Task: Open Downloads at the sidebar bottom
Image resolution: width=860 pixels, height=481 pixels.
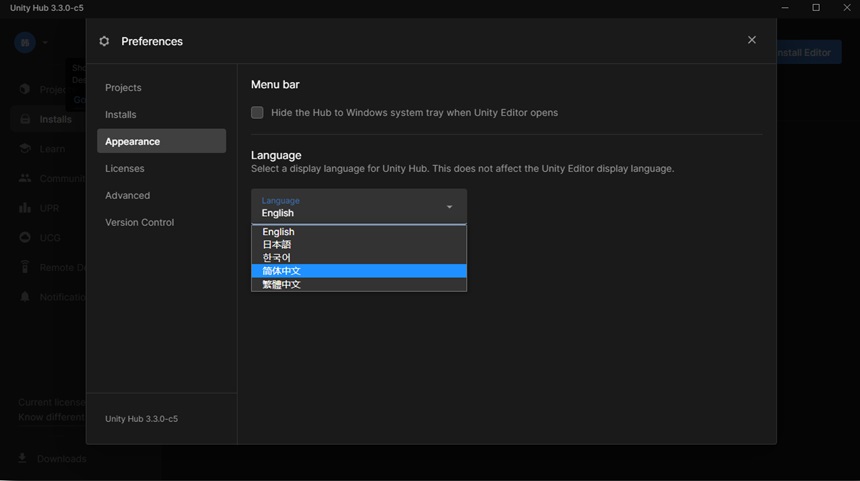Action: pos(61,459)
